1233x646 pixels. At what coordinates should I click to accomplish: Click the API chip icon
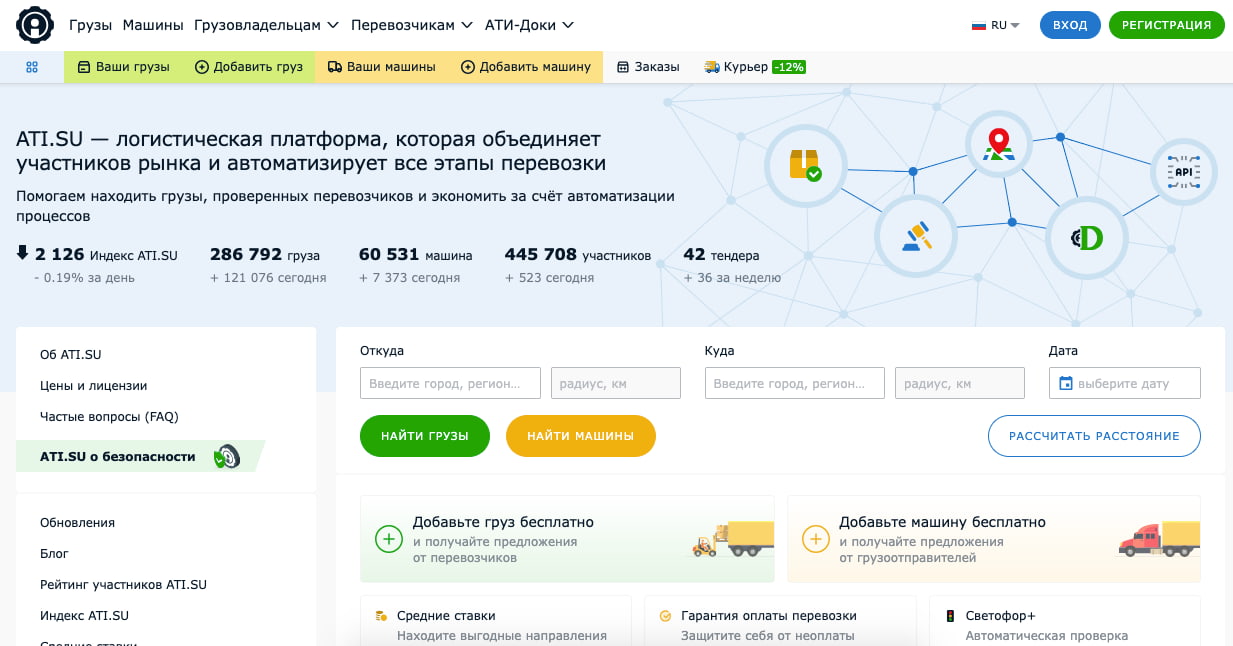1184,172
